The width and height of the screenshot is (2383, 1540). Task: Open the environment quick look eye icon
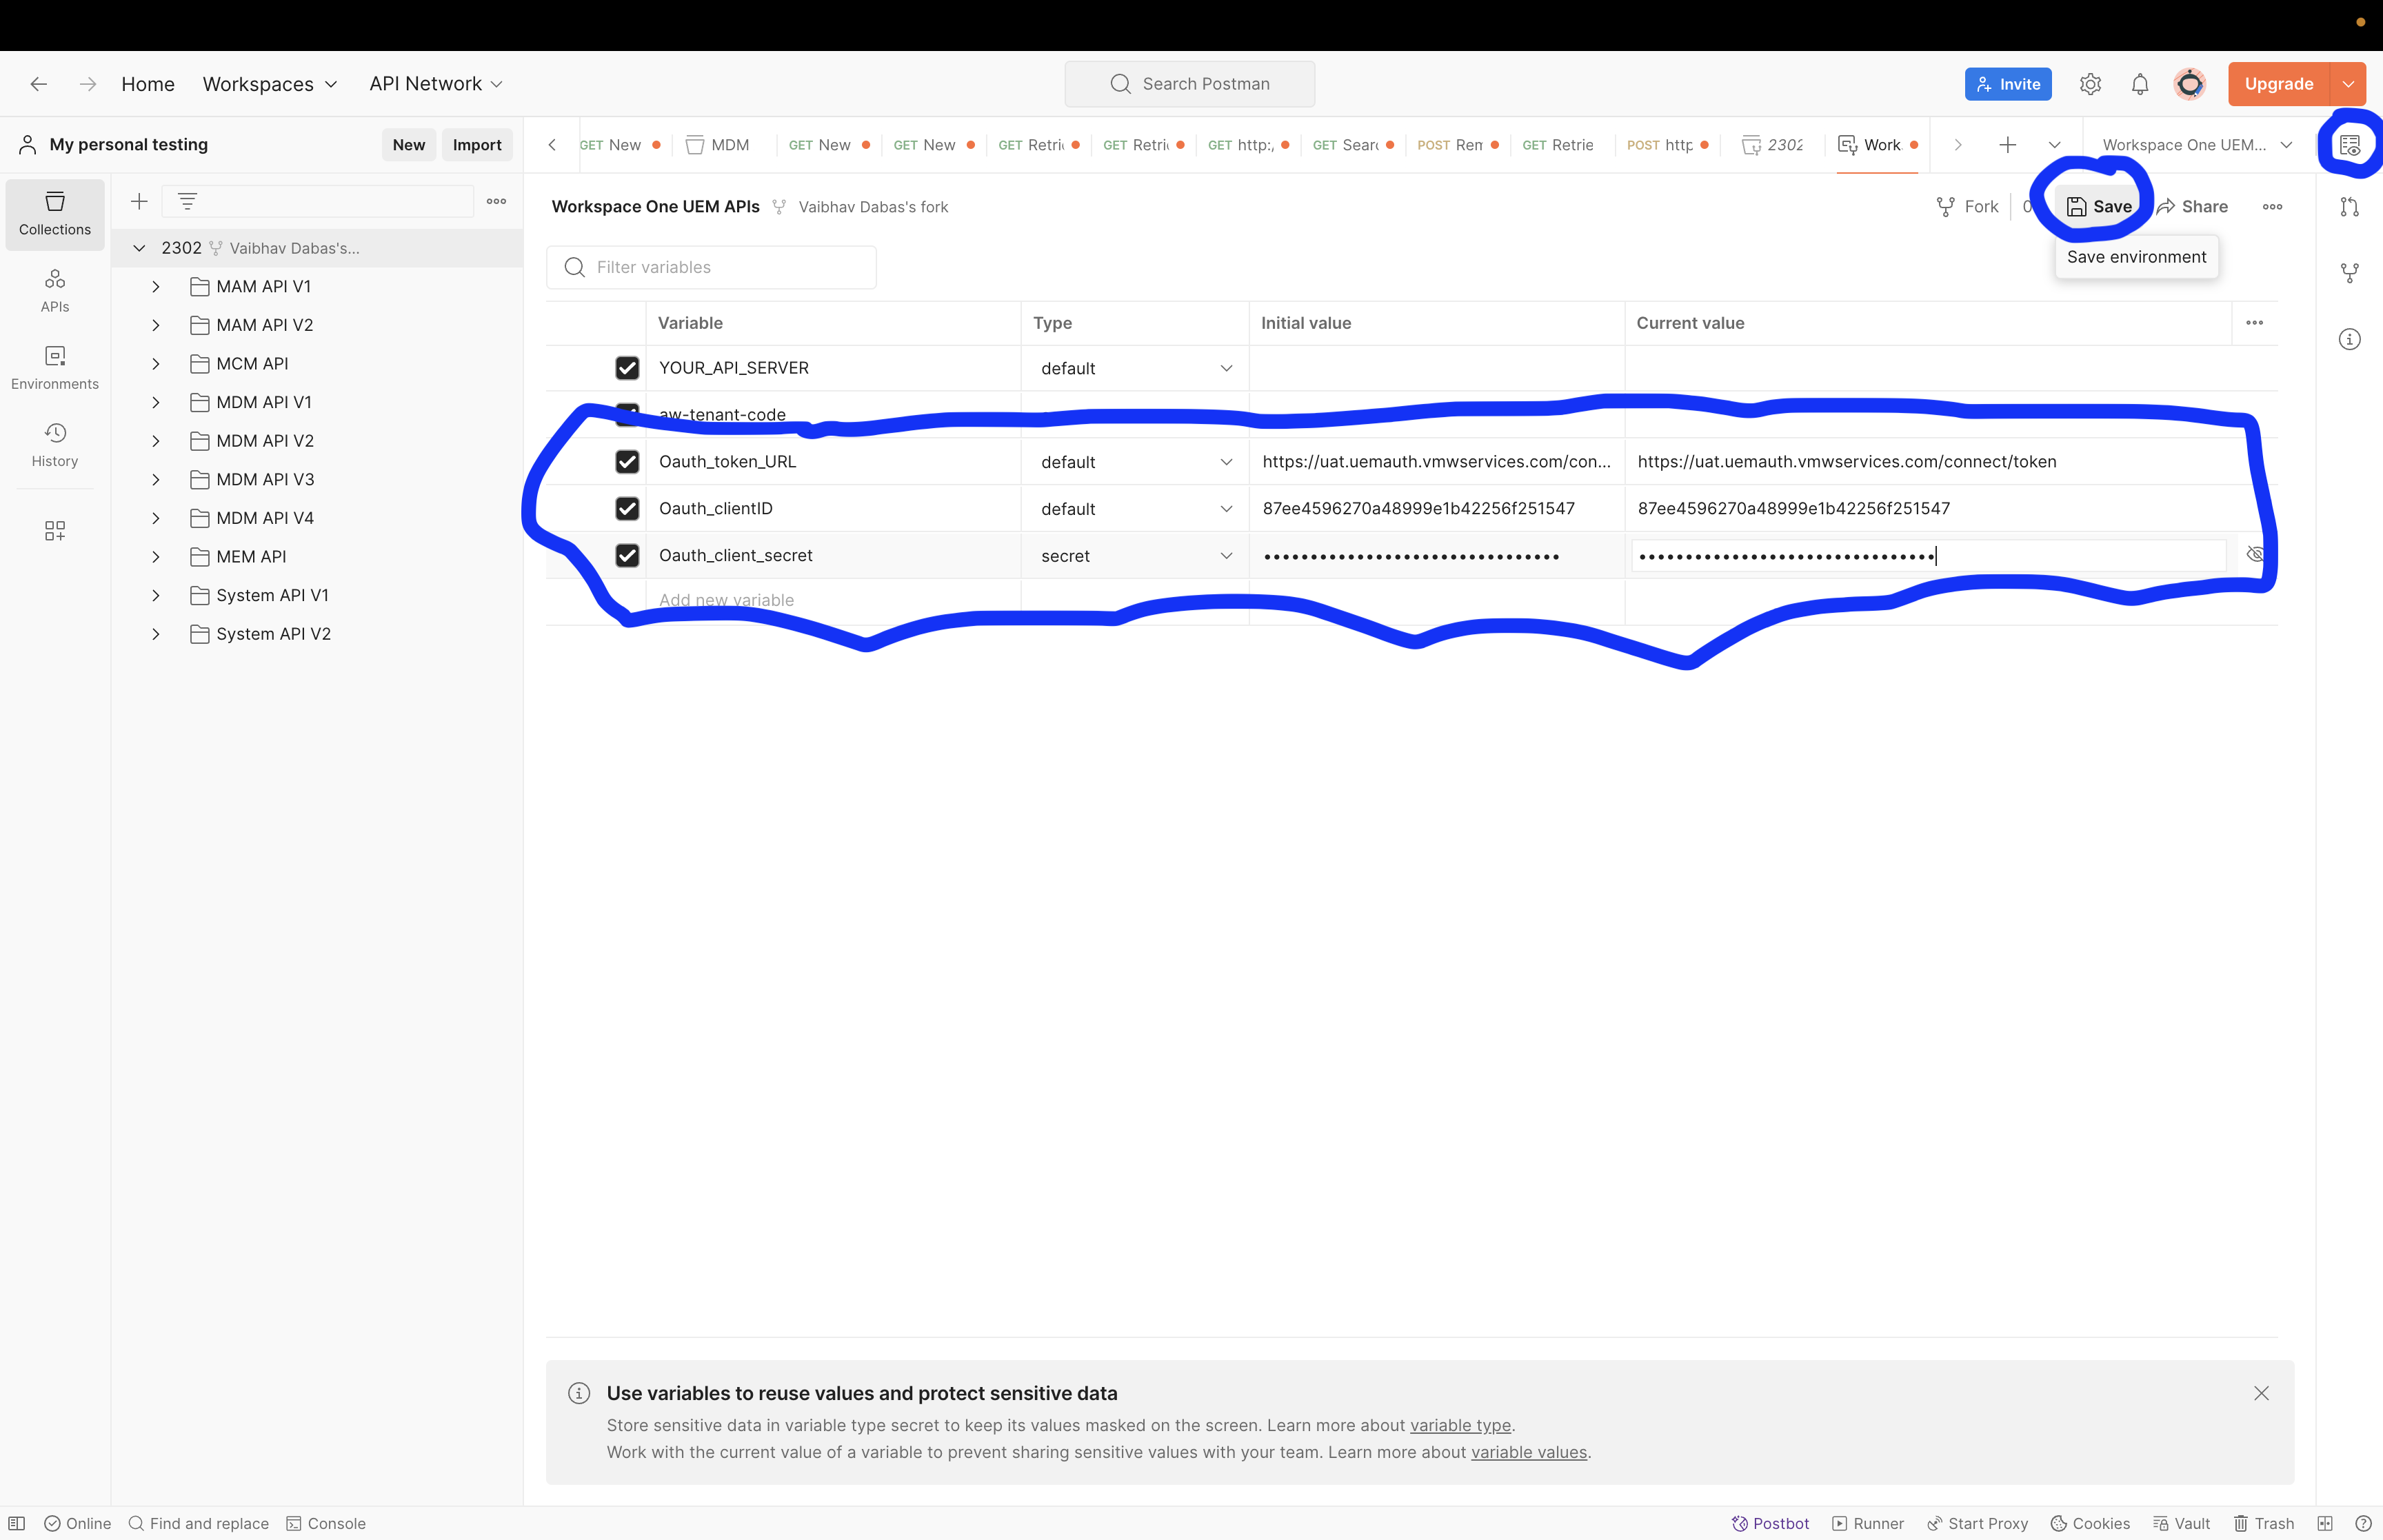coord(2350,144)
